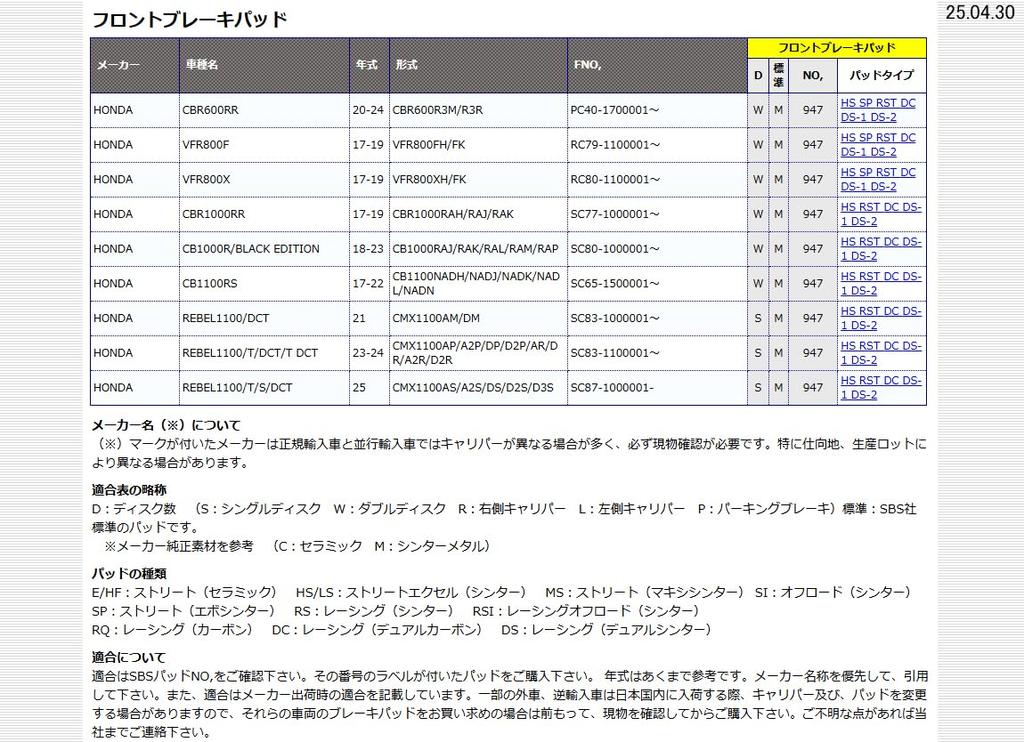Open pad type link for VFR800F row
This screenshot has width=1024, height=742.
(x=877, y=145)
